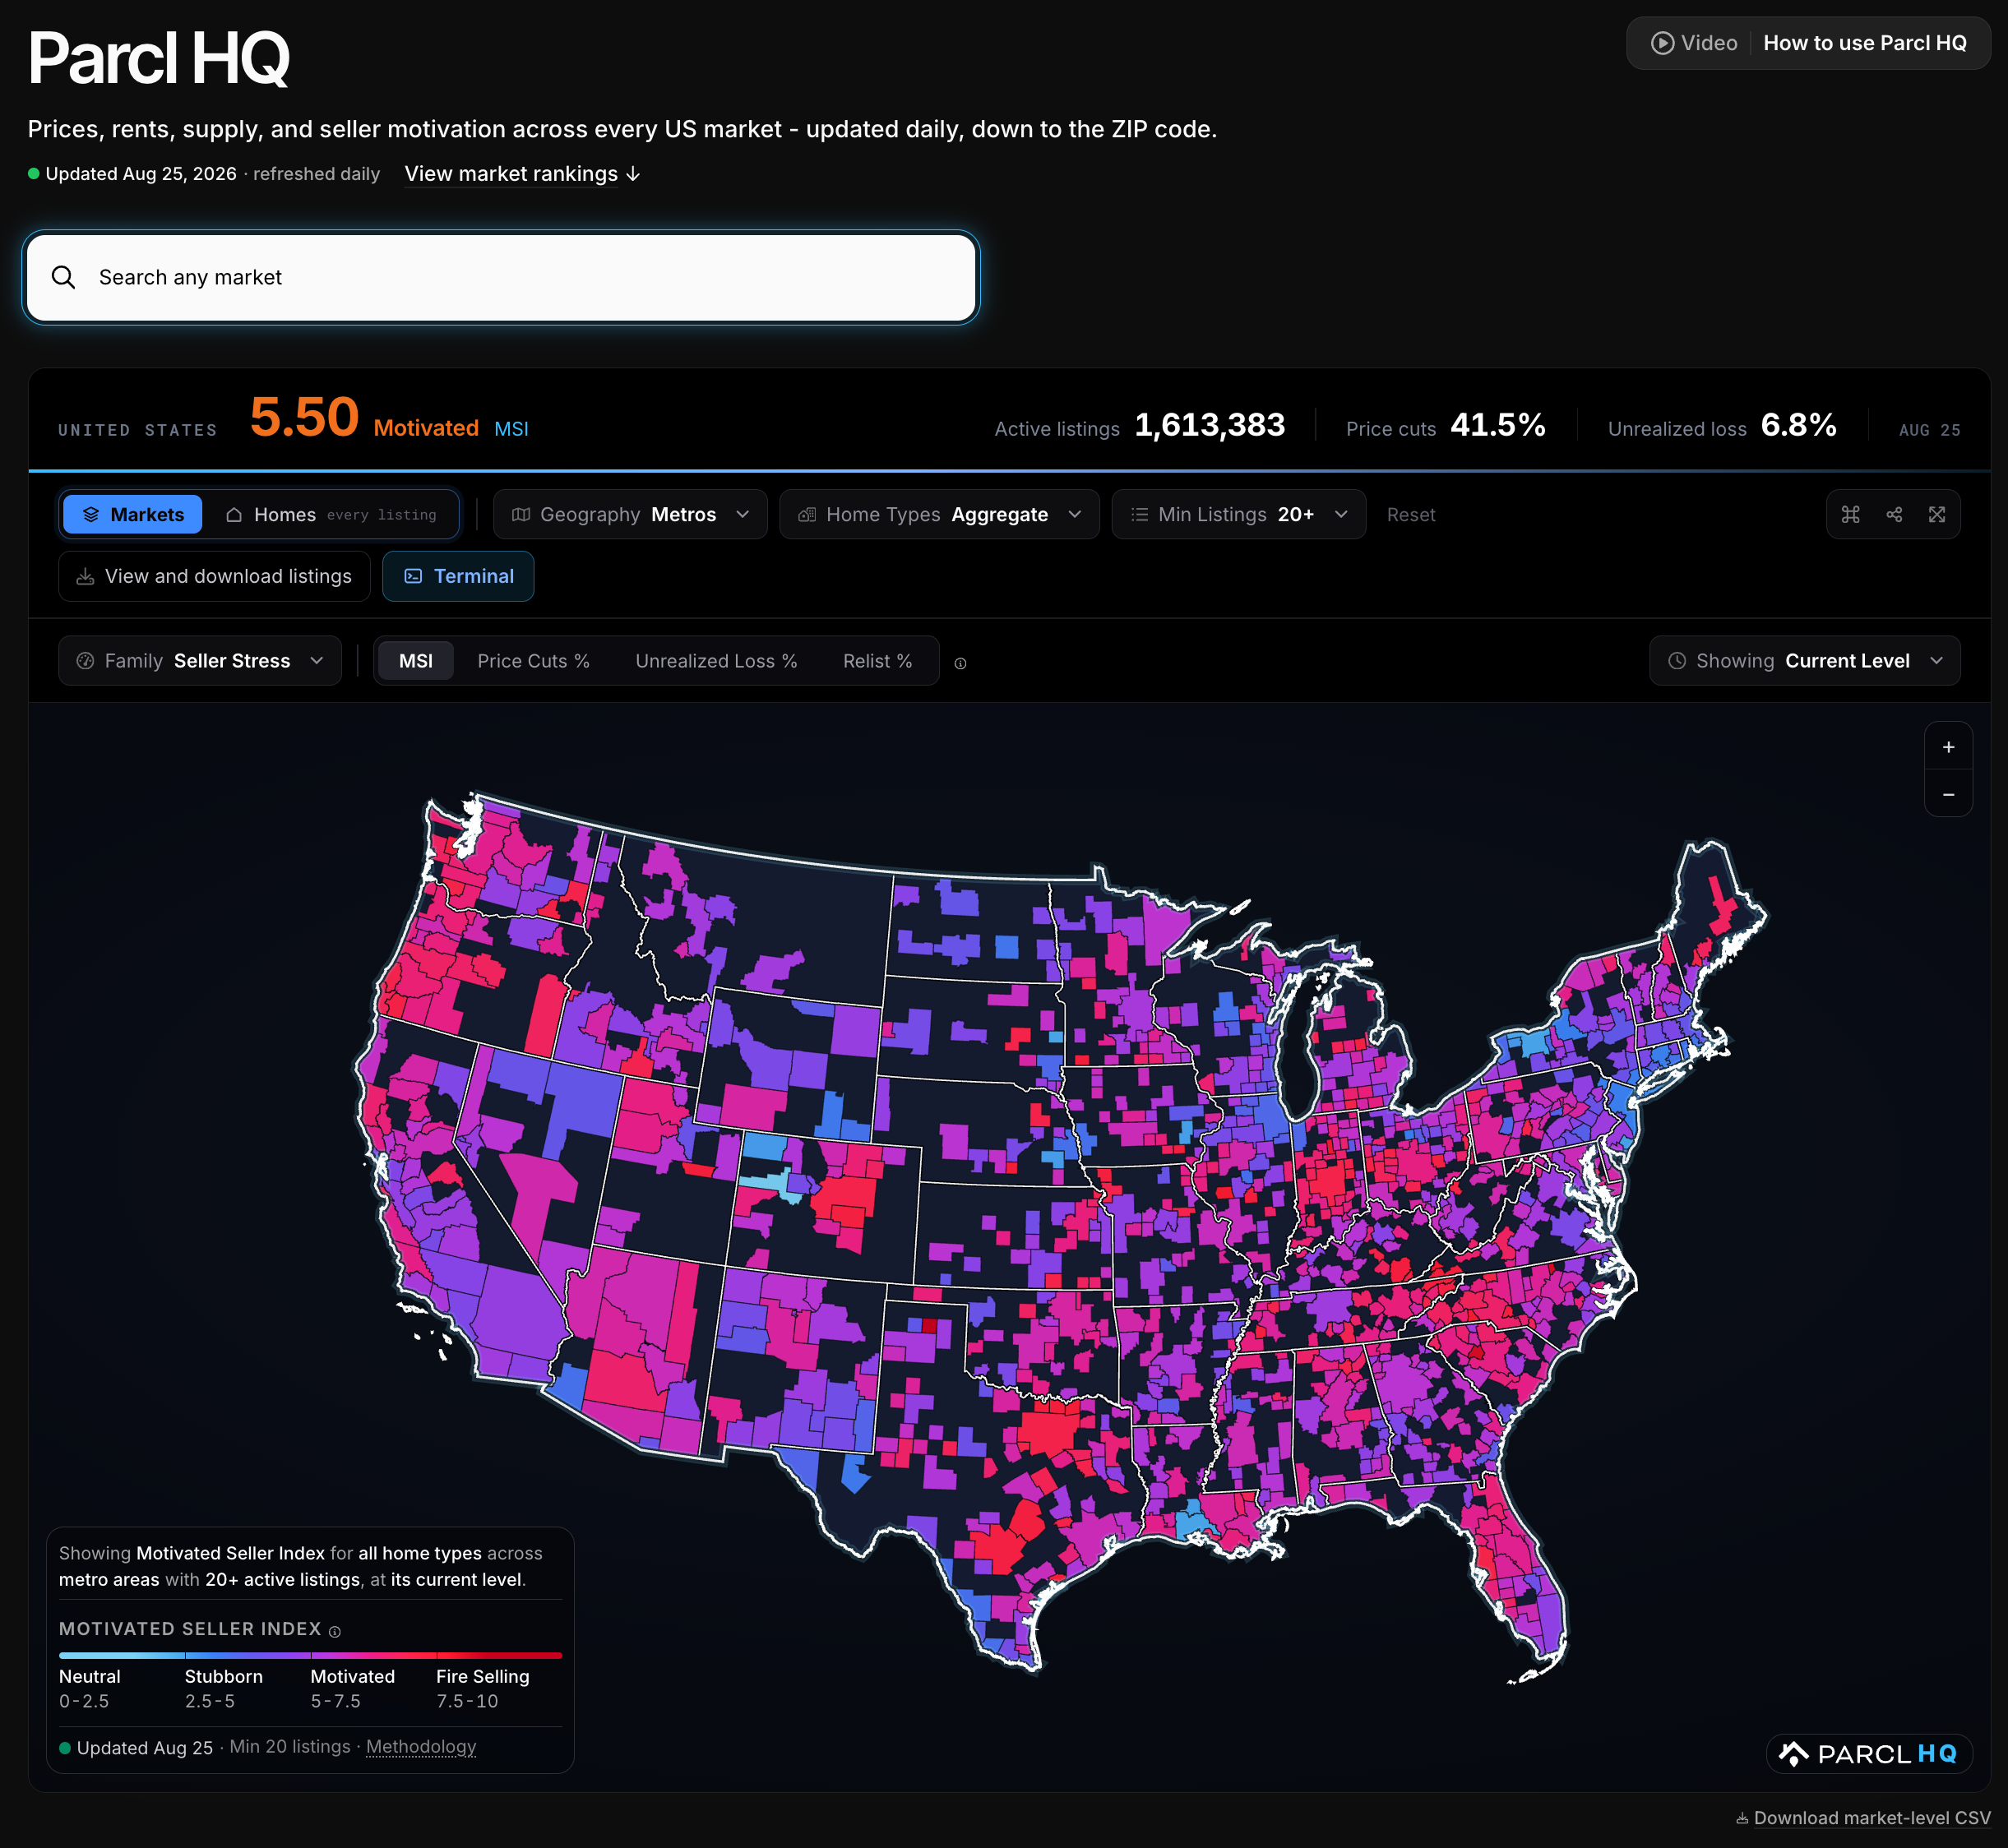The image size is (2008, 1848).
Task: Click the Stubborn 2.5-5 legend entry
Action: [224, 1688]
